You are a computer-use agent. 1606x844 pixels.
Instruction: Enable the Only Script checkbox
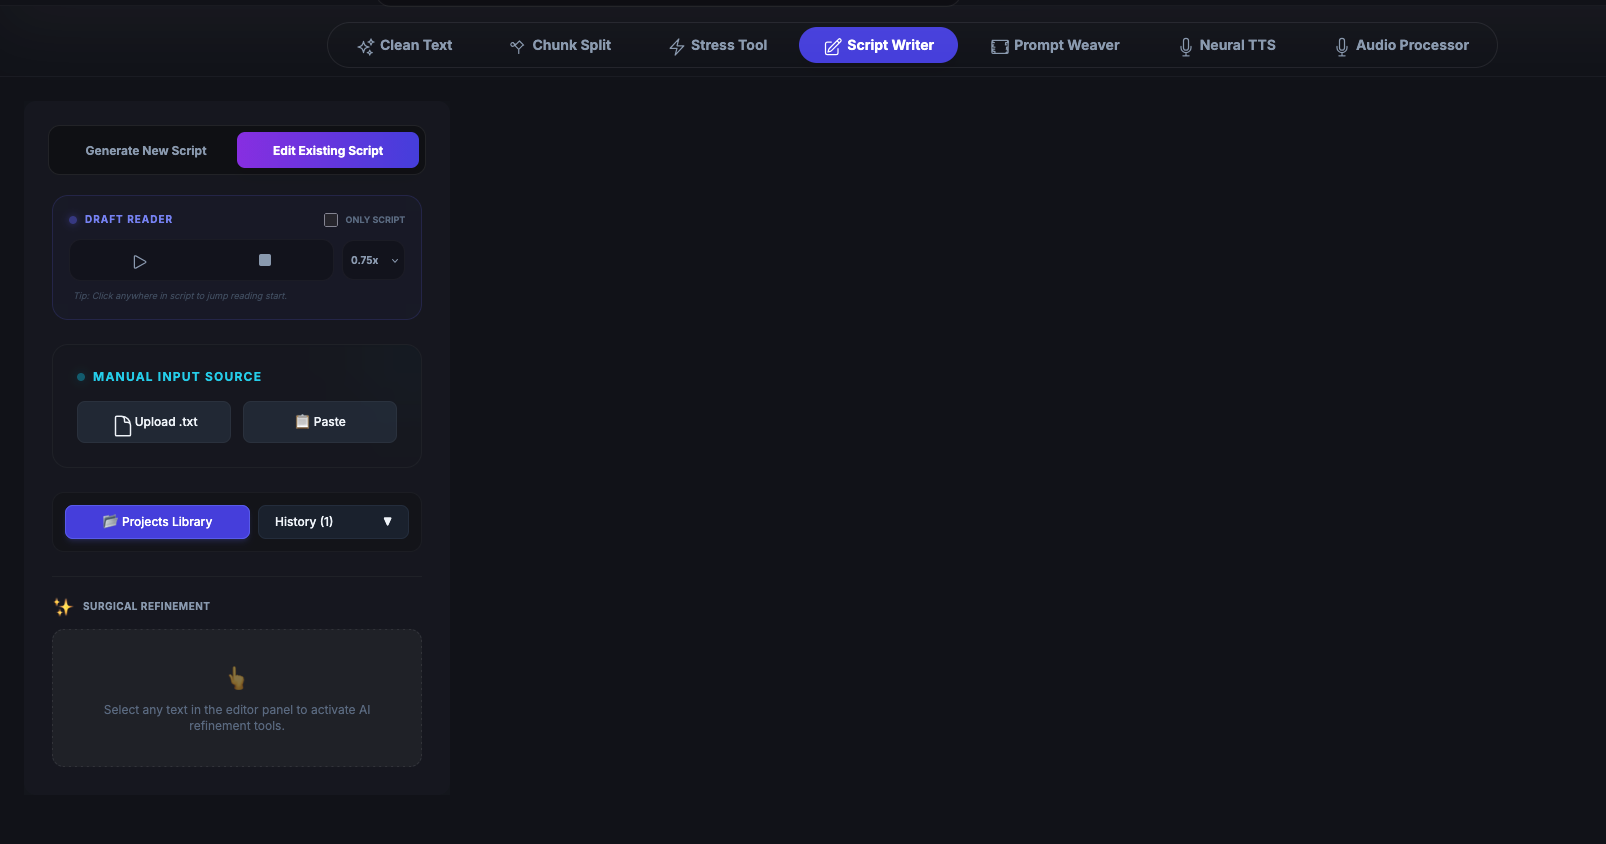[331, 220]
